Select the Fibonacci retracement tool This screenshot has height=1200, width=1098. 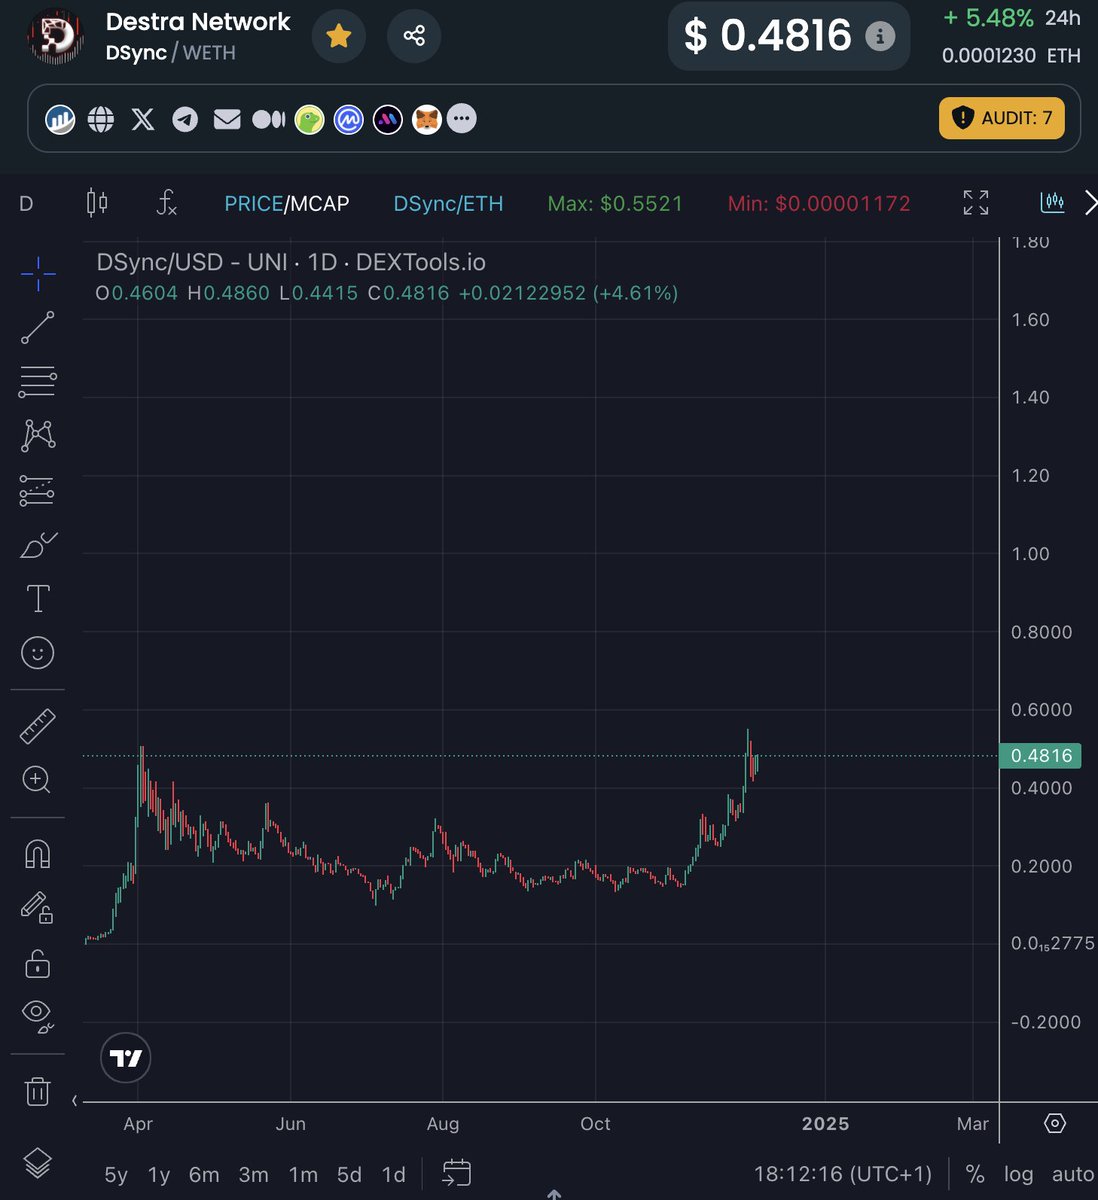[38, 381]
